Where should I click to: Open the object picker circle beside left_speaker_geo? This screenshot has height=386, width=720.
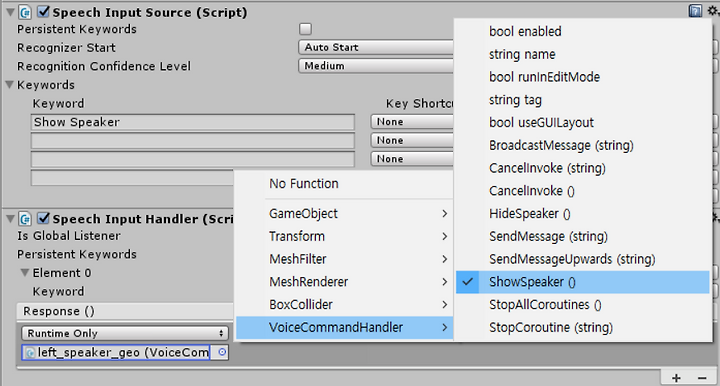(222, 352)
